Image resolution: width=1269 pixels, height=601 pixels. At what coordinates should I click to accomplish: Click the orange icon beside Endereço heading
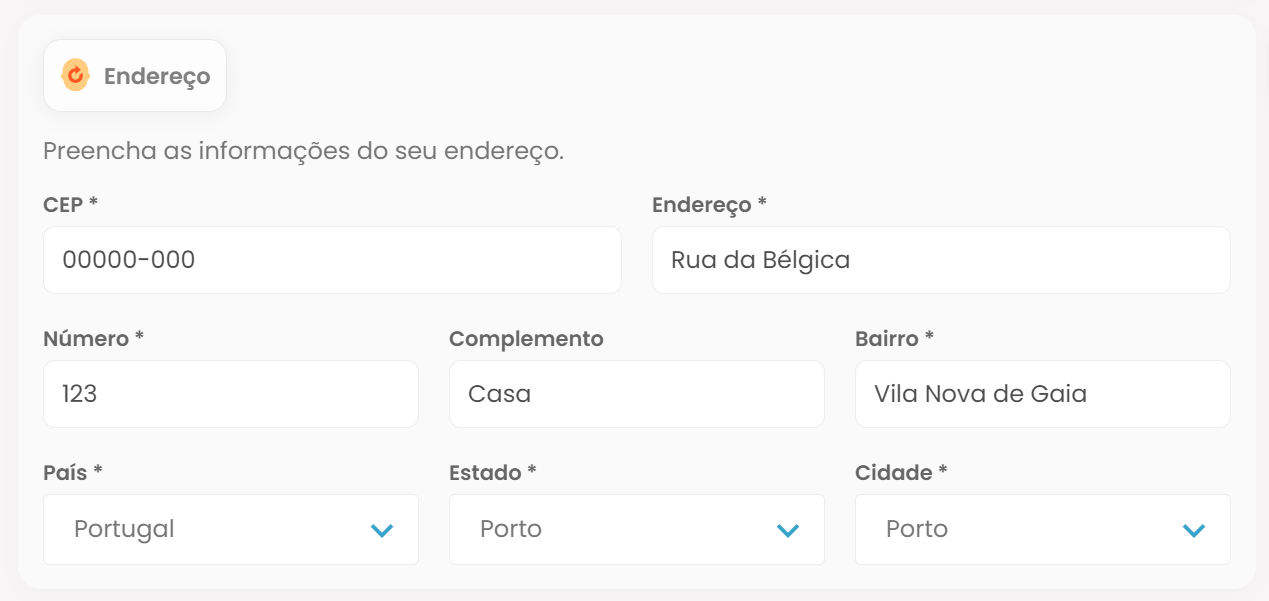tap(75, 76)
